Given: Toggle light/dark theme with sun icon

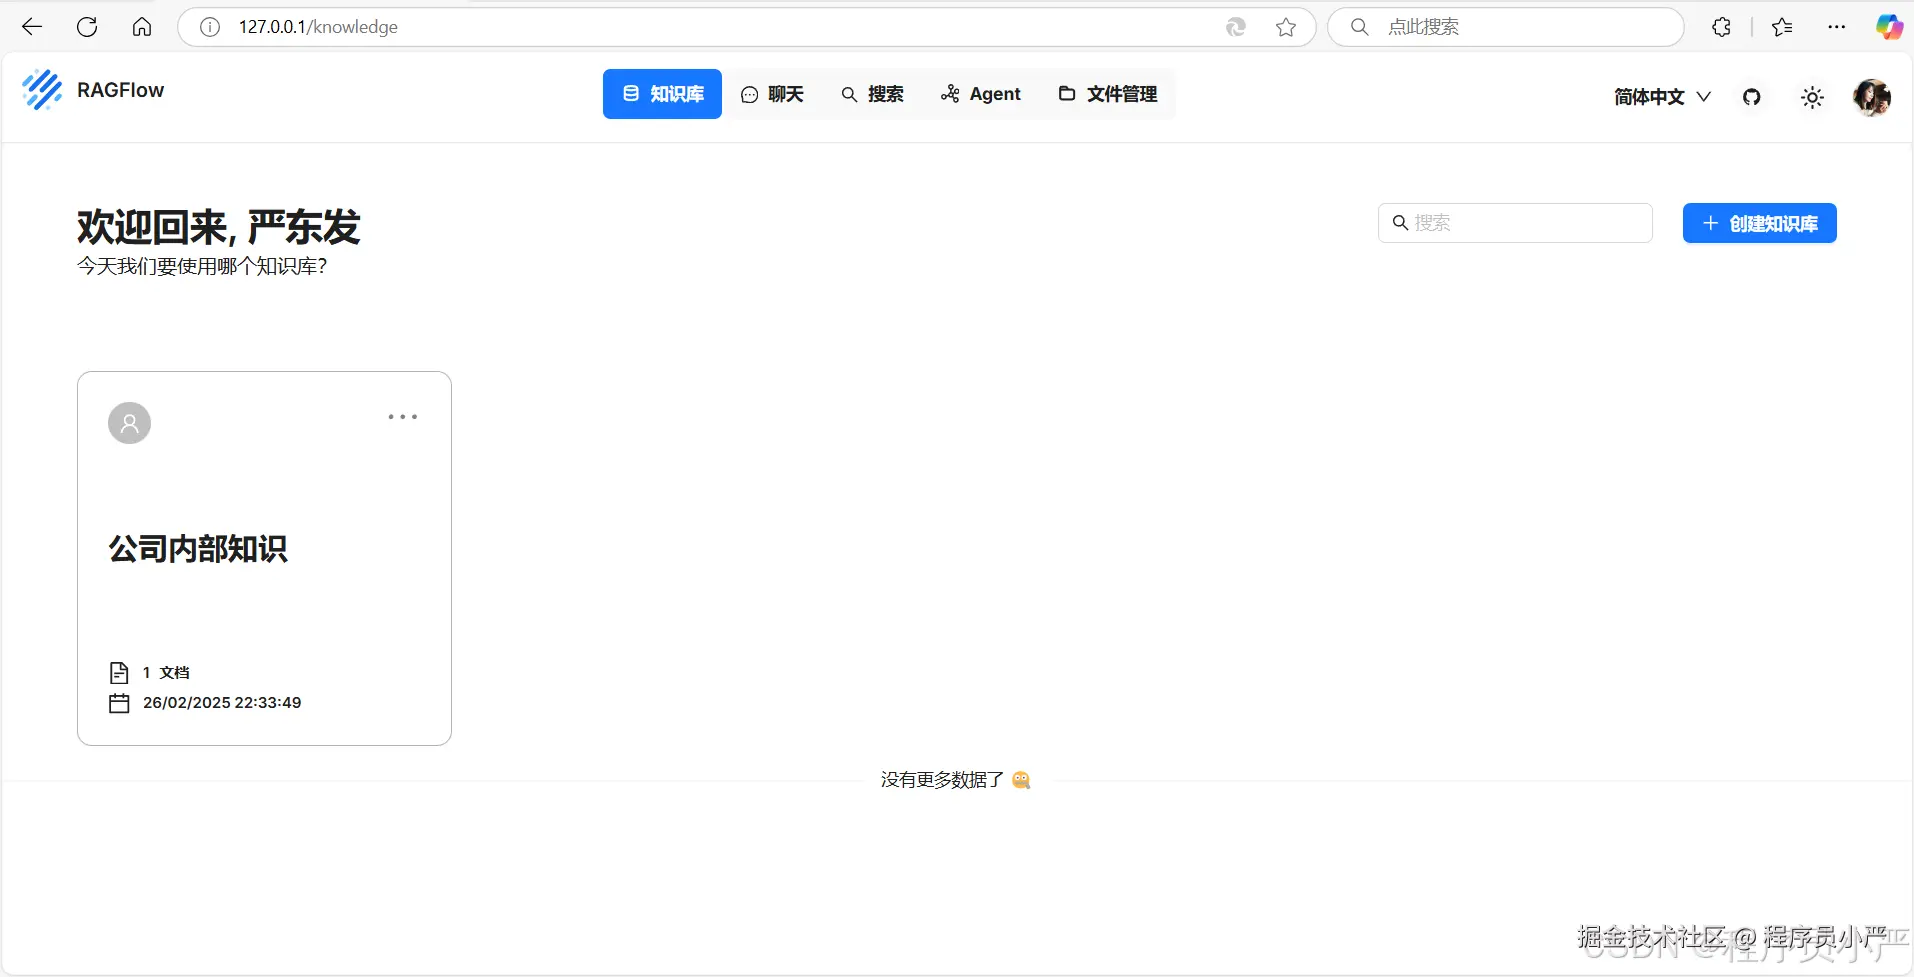Looking at the screenshot, I should point(1813,97).
